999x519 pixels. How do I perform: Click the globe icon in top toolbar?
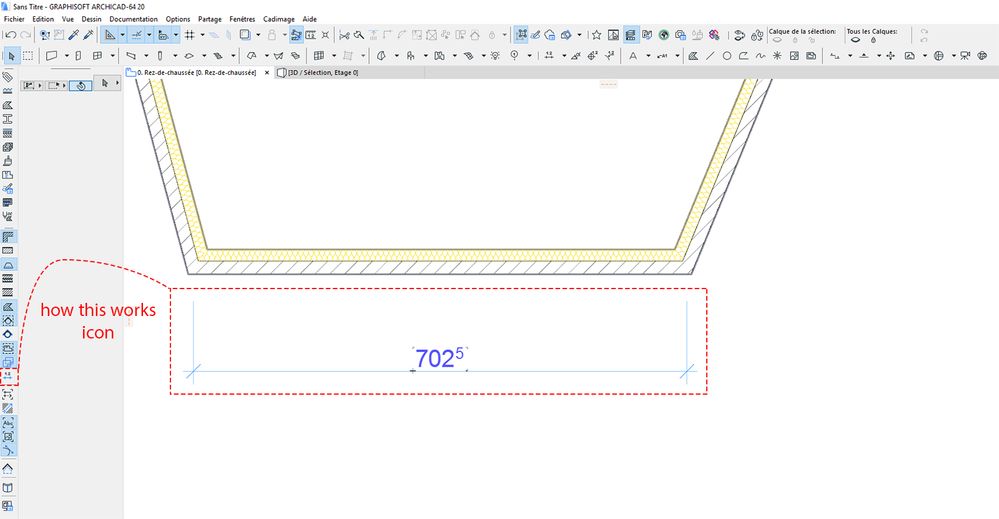pyautogui.click(x=664, y=35)
